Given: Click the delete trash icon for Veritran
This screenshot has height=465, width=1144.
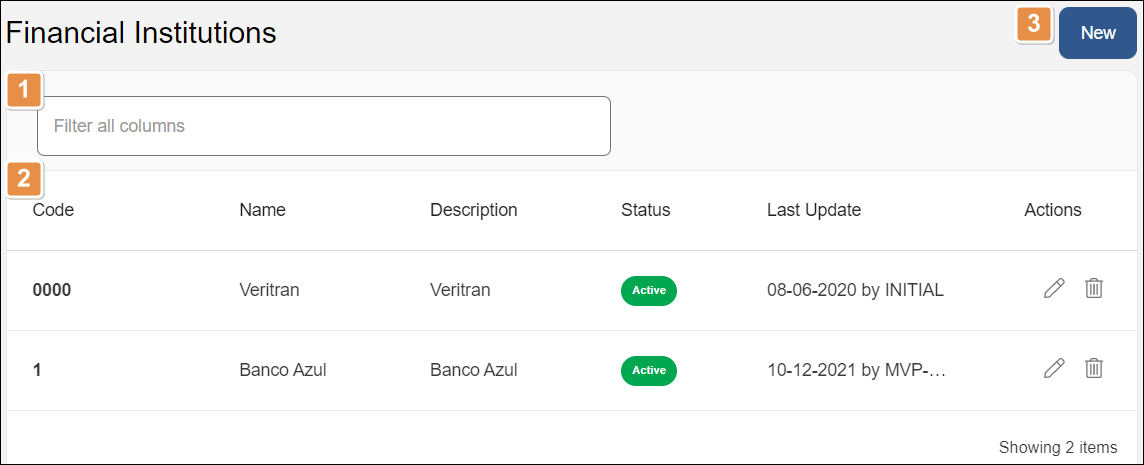Looking at the screenshot, I should 1094,289.
